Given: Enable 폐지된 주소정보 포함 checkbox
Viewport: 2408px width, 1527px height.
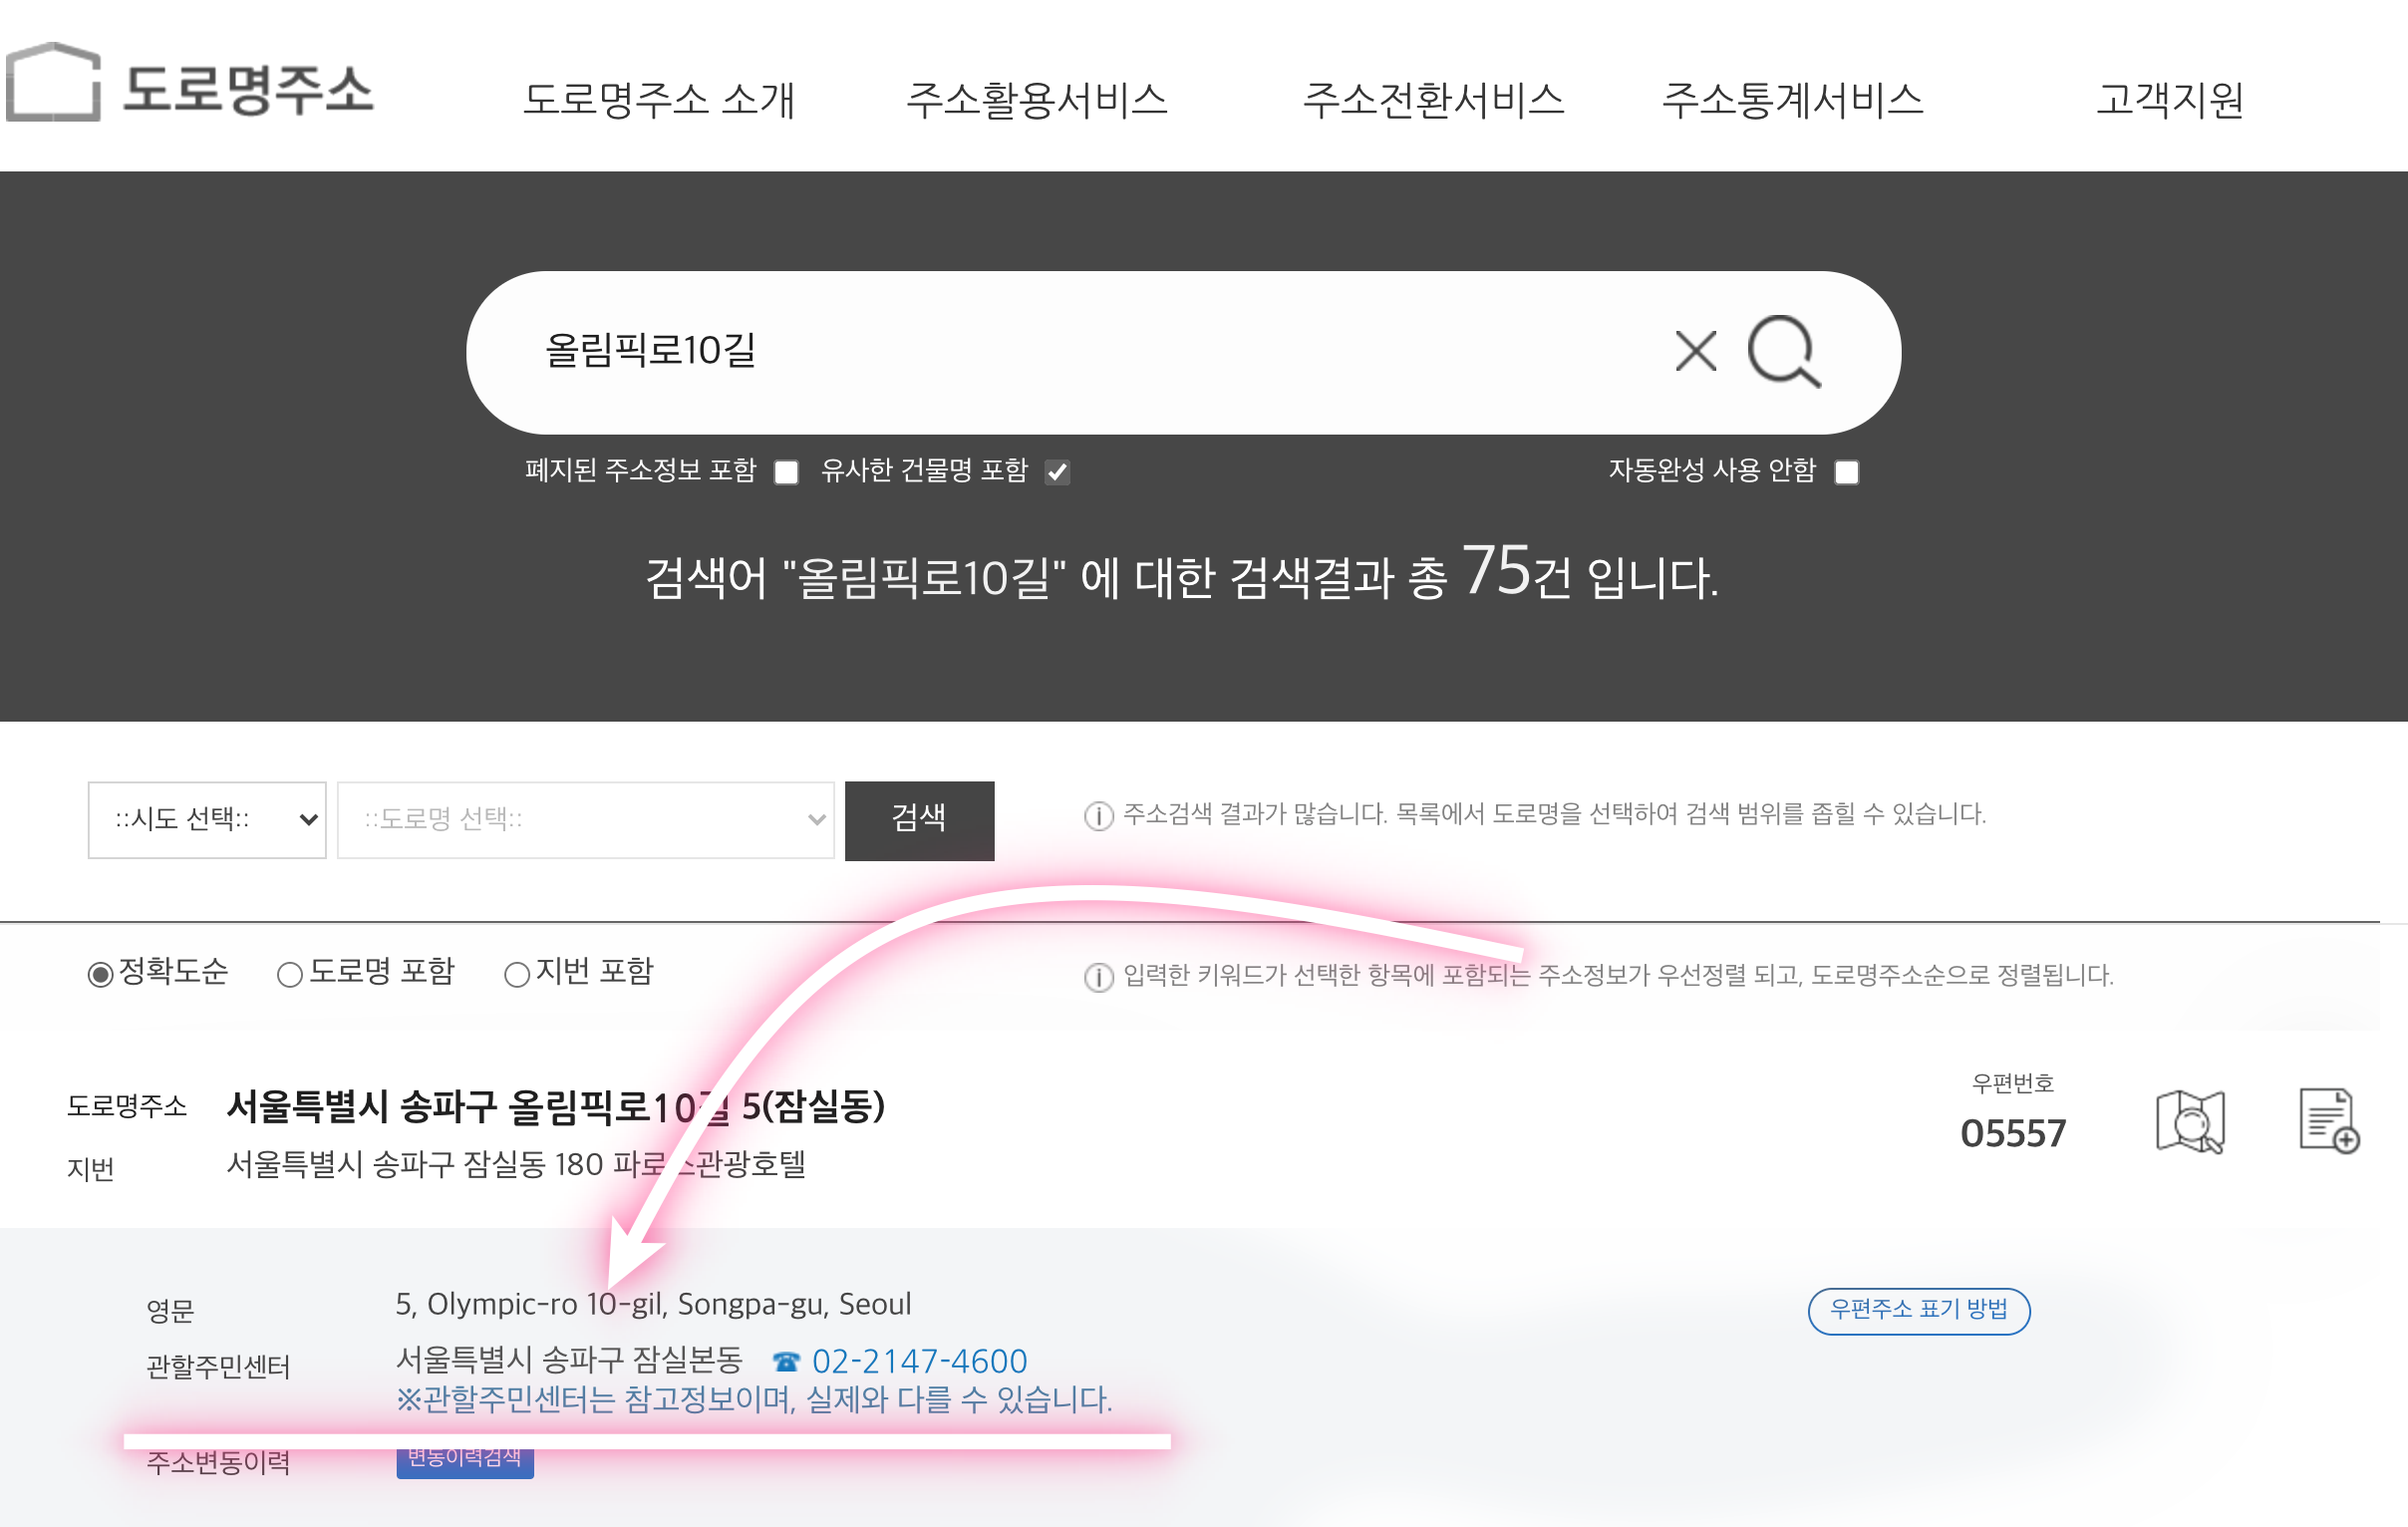Looking at the screenshot, I should (x=787, y=472).
